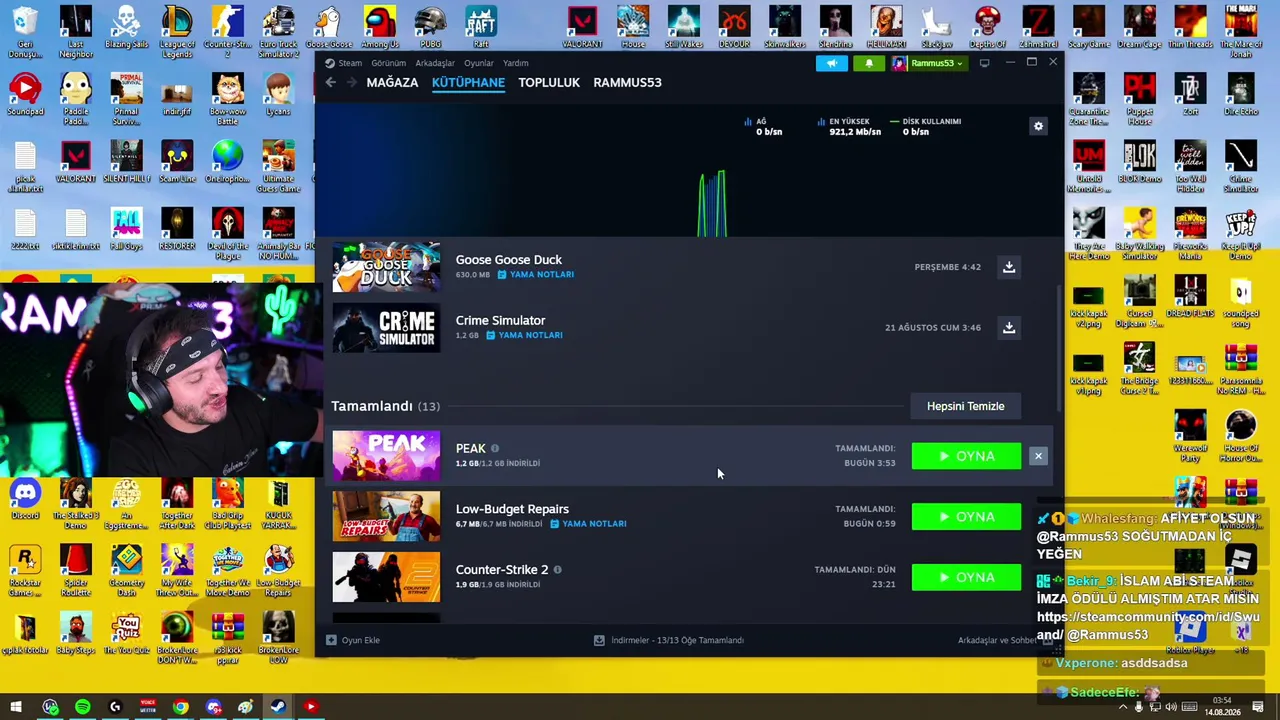Open Goose Goose Duck patch notes
1280x720 pixels.
coord(536,275)
